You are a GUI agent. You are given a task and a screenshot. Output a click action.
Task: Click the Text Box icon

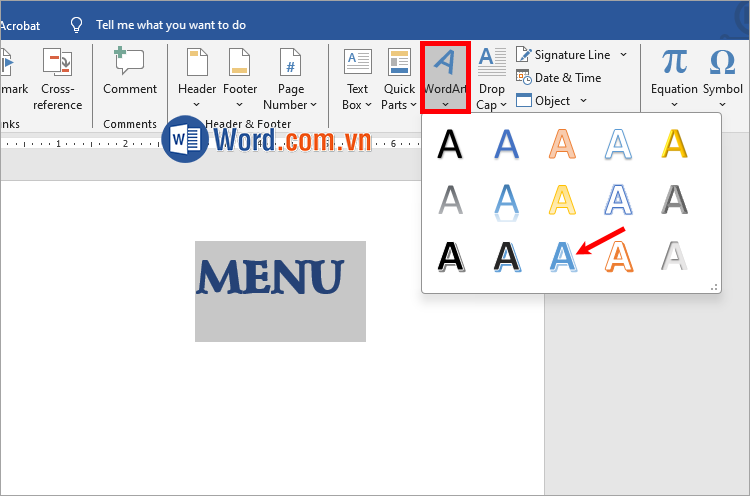[x=358, y=62]
